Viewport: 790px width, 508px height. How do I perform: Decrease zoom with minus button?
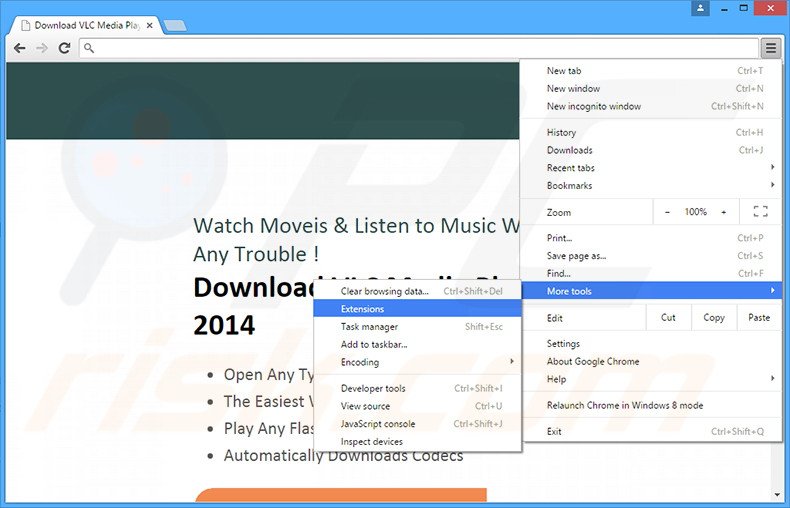click(667, 212)
